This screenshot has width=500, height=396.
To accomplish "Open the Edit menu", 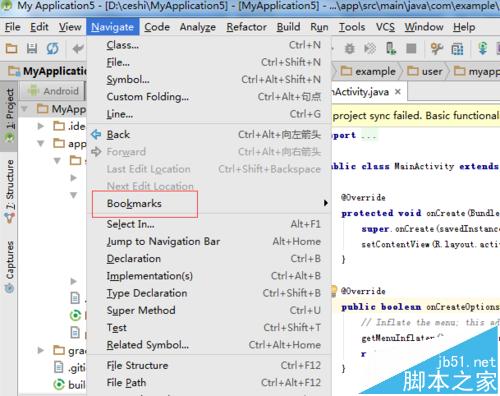I will [39, 27].
